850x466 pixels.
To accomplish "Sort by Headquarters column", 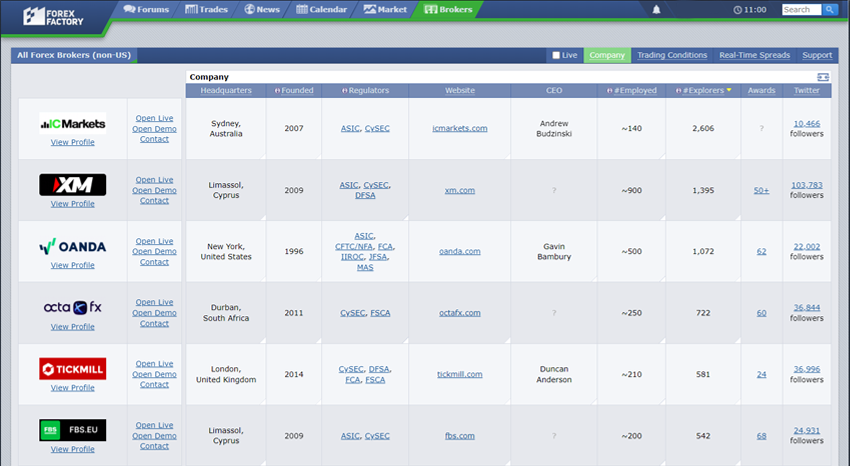I will point(226,90).
